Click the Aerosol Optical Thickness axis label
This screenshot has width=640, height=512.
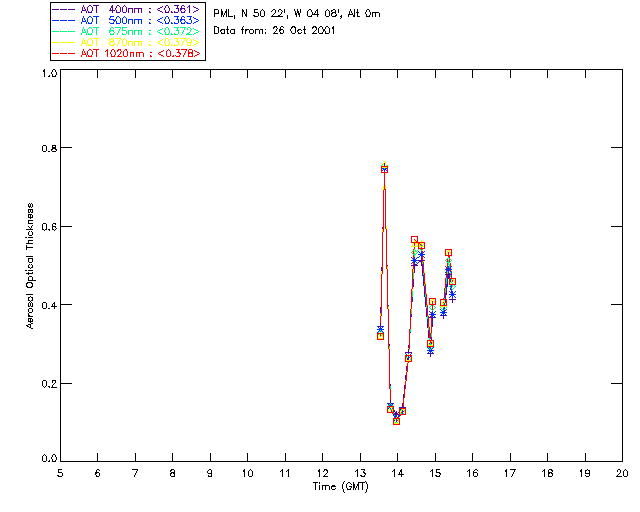pyautogui.click(x=30, y=266)
